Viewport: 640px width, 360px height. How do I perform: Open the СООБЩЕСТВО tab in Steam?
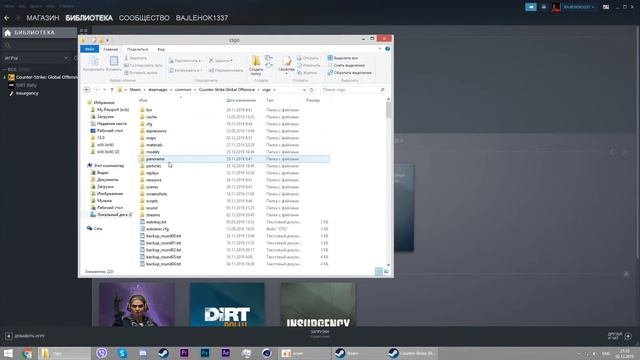click(144, 18)
